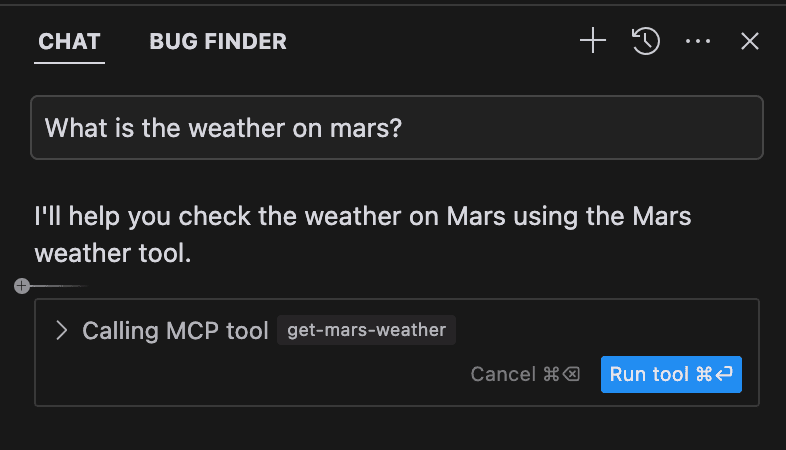
Task: Click the backspace icon beside Cancel
Action: [571, 374]
